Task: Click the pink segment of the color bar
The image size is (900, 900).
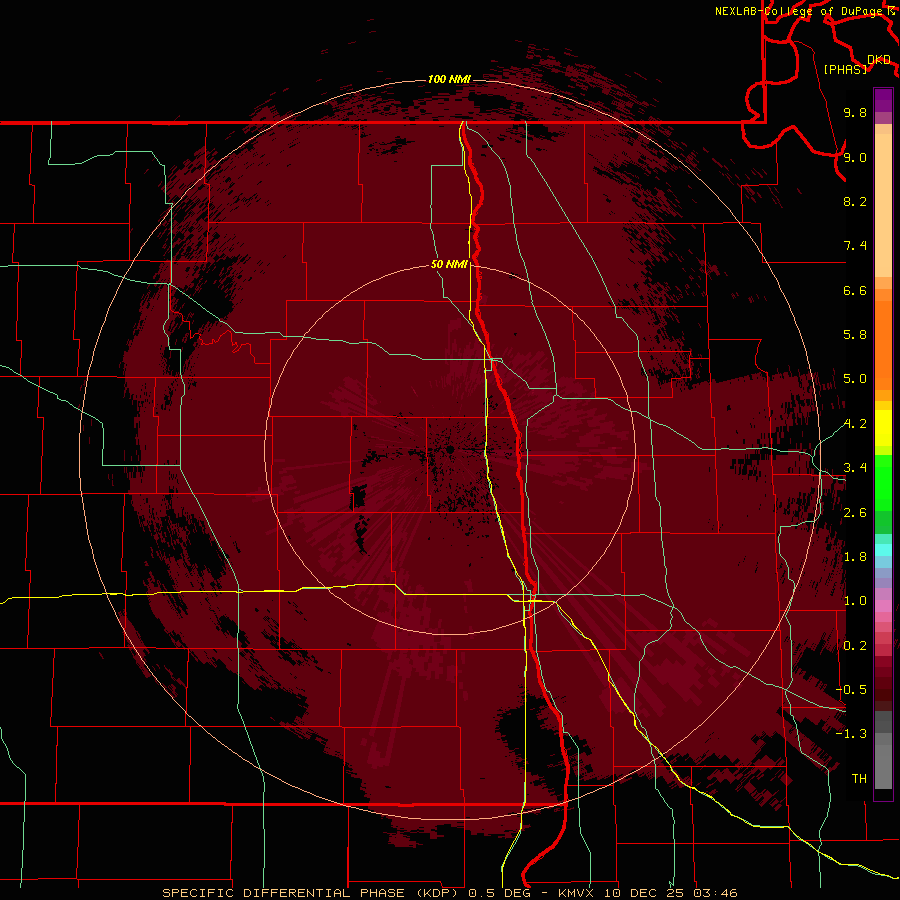Action: pyautogui.click(x=883, y=606)
